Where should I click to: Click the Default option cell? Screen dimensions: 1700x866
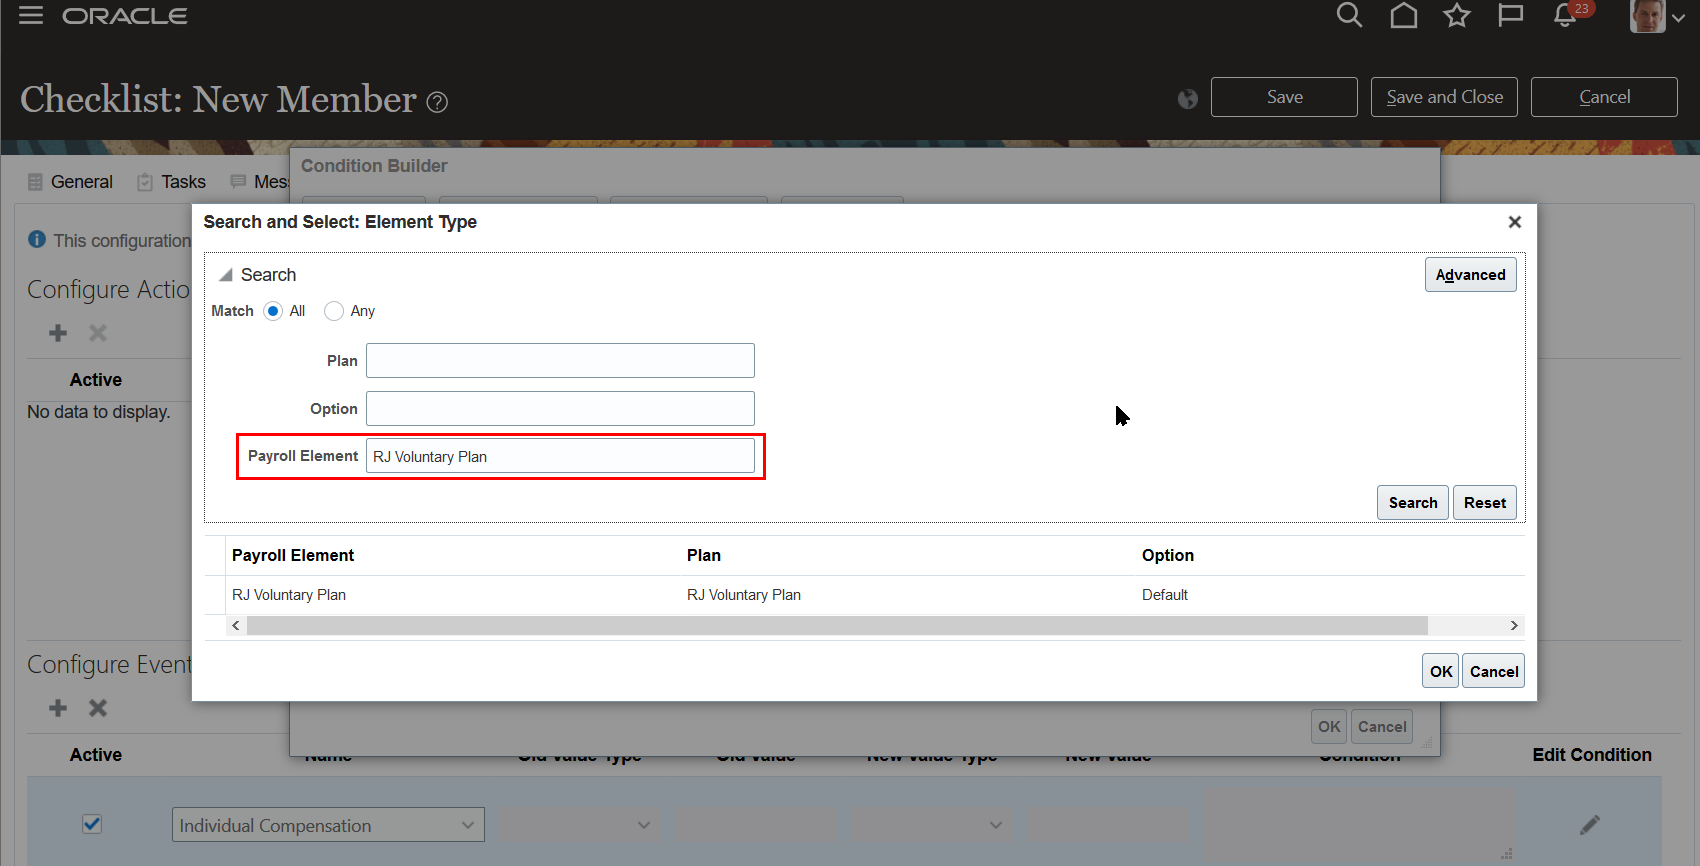[x=1165, y=595]
